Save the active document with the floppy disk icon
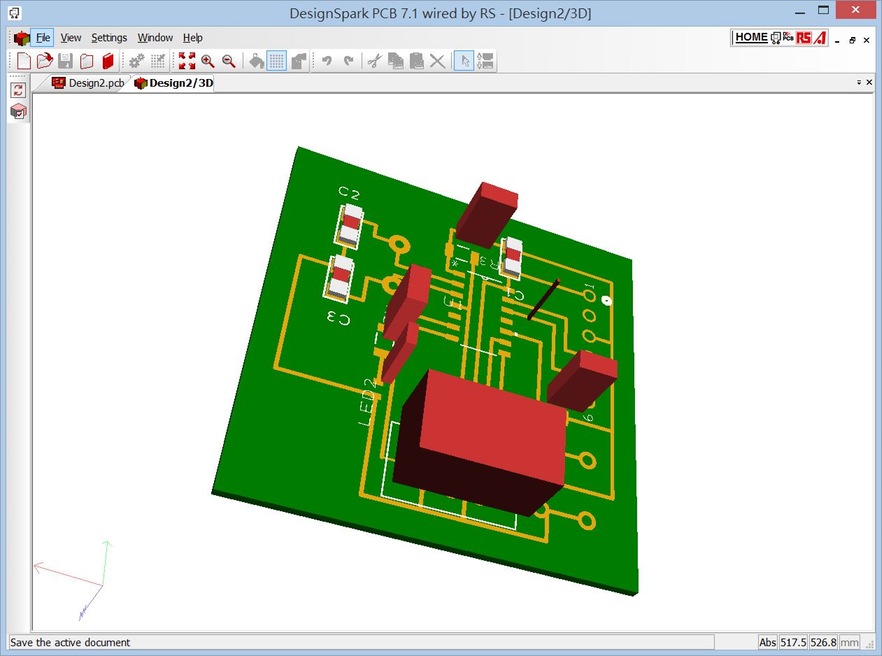 tap(65, 61)
